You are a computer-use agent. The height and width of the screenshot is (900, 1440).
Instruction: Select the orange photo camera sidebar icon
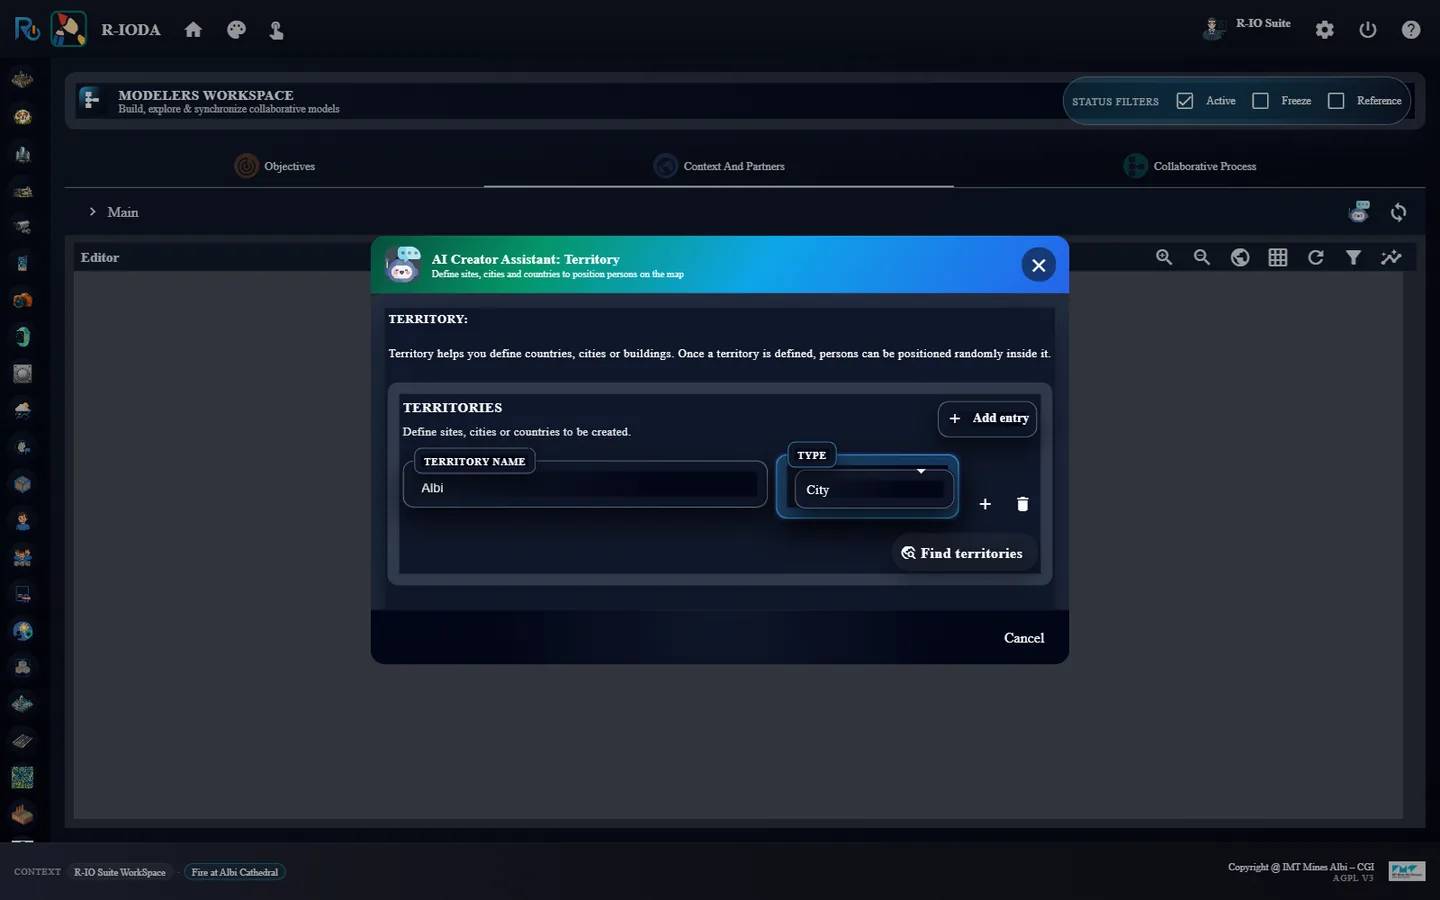click(x=22, y=300)
